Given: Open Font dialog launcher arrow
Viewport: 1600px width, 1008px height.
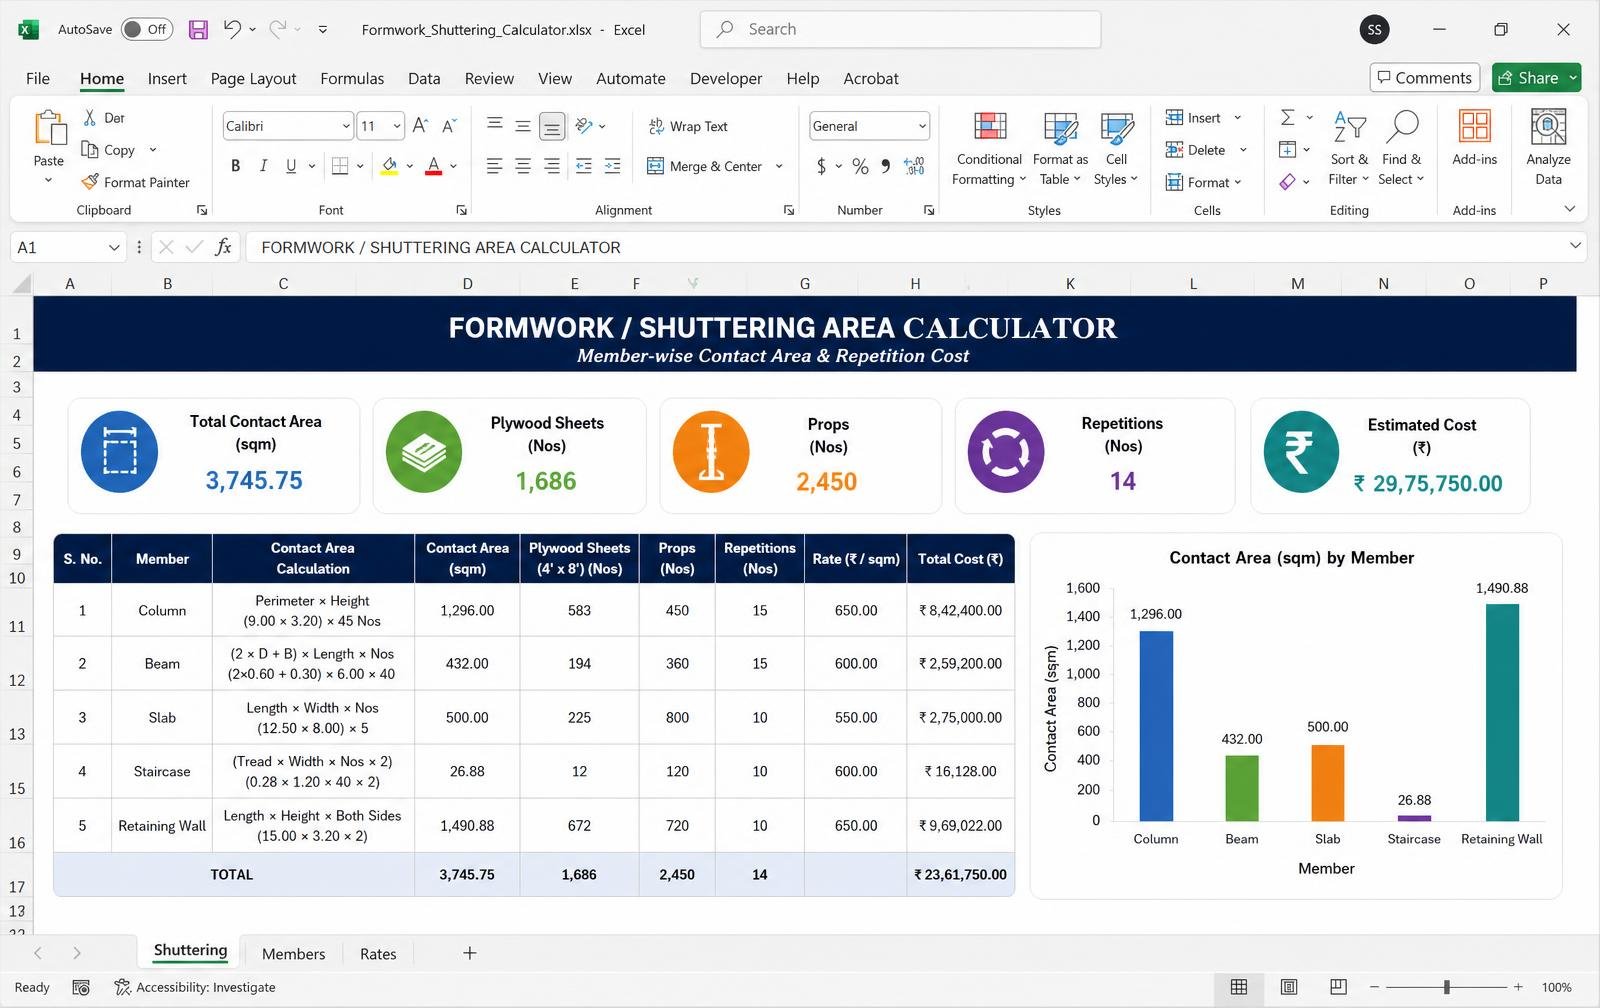Looking at the screenshot, I should [461, 210].
